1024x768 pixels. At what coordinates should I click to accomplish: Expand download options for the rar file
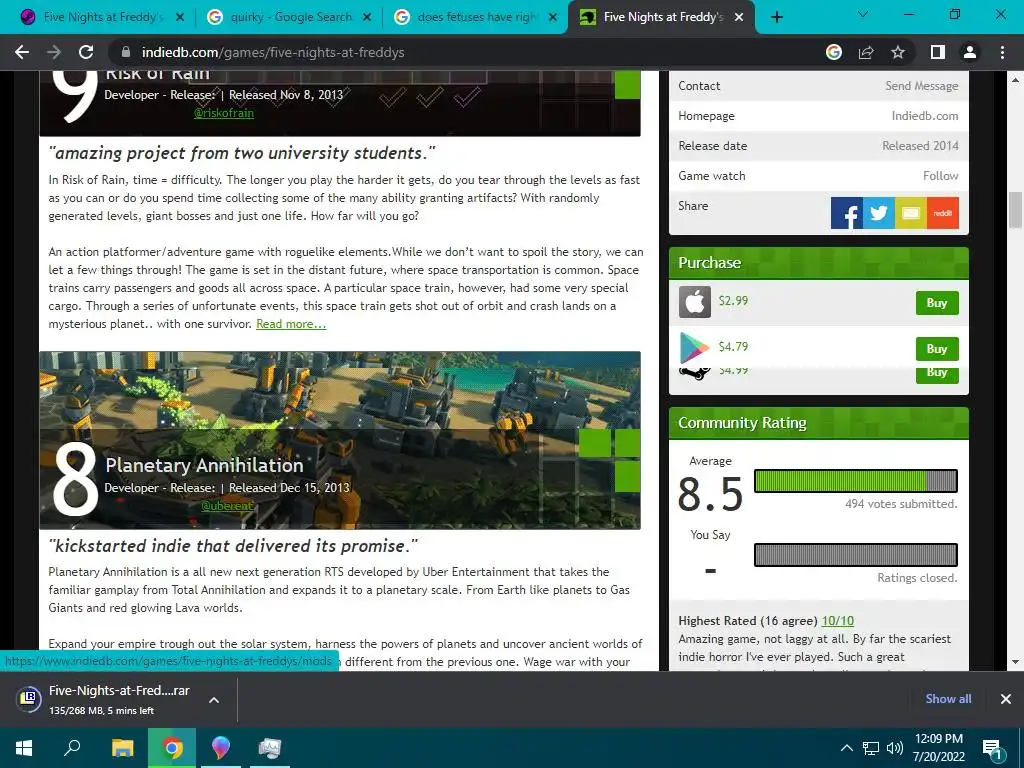coord(214,700)
